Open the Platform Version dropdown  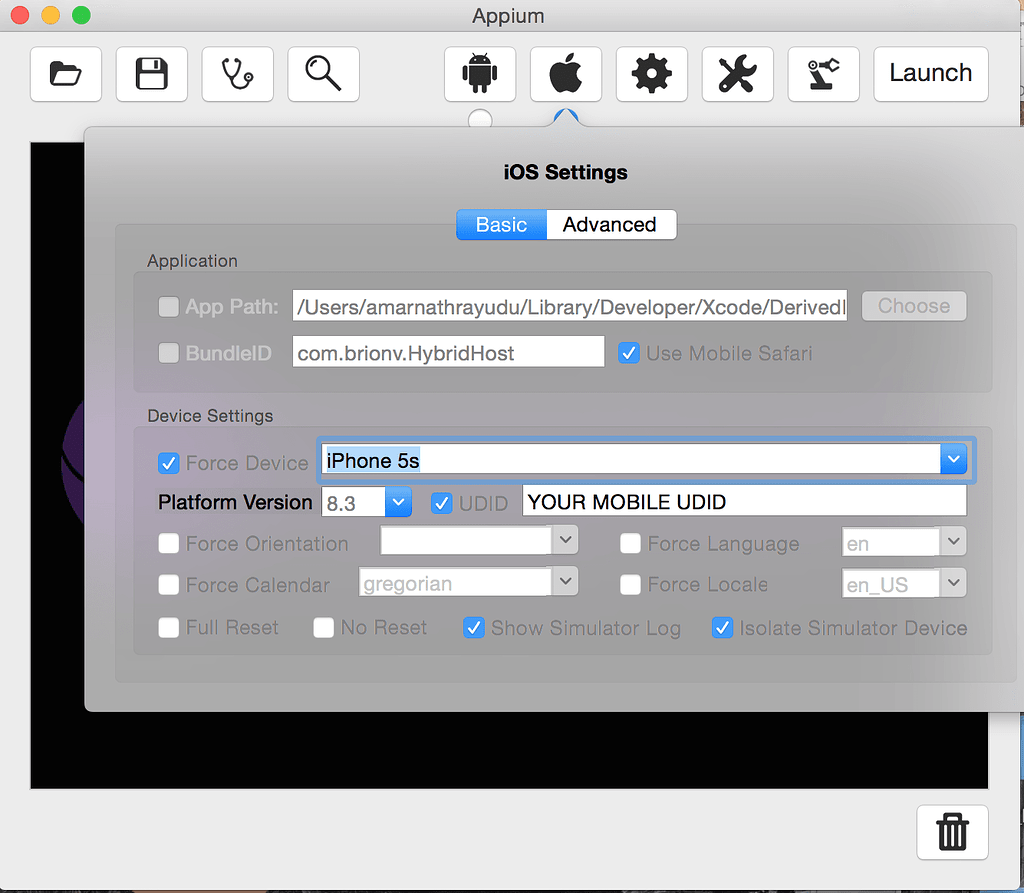pos(398,502)
